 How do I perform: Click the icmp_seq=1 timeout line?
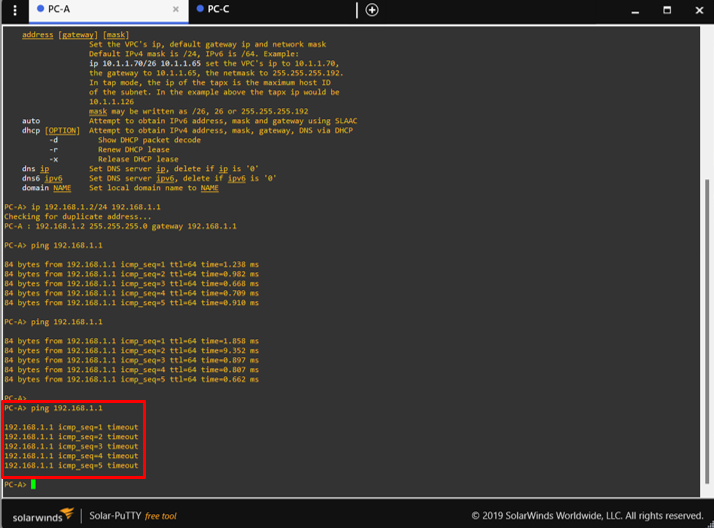coord(71,427)
